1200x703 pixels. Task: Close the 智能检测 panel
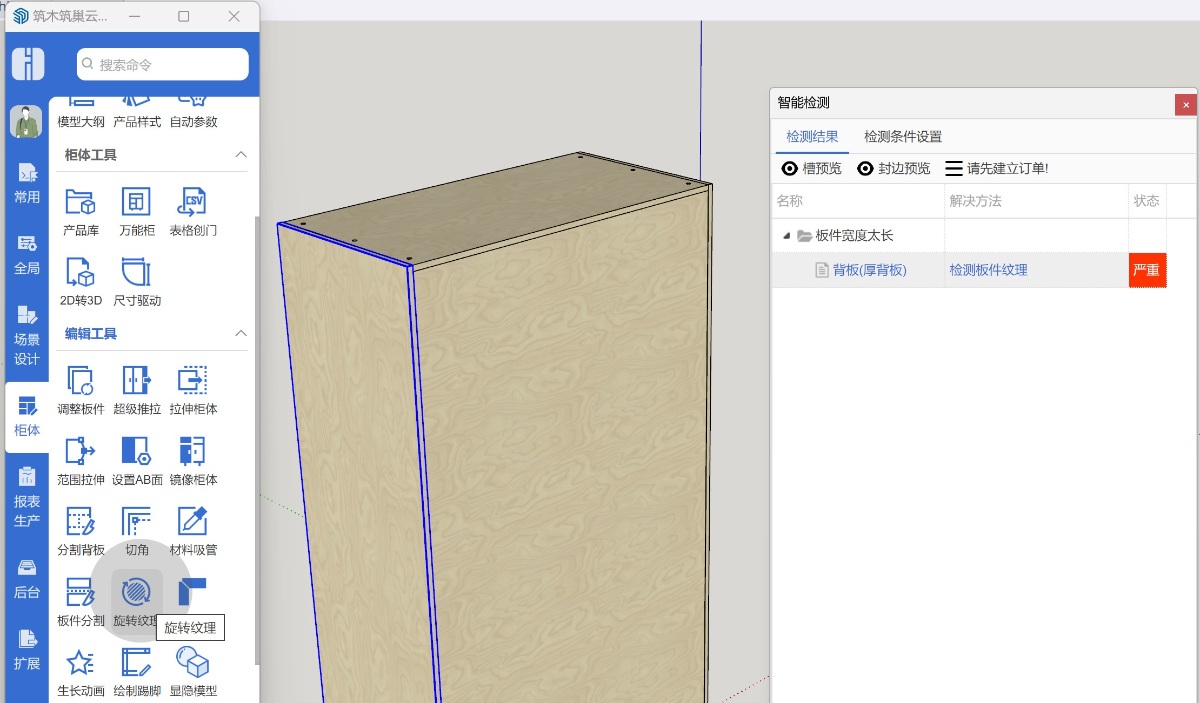pyautogui.click(x=1186, y=104)
